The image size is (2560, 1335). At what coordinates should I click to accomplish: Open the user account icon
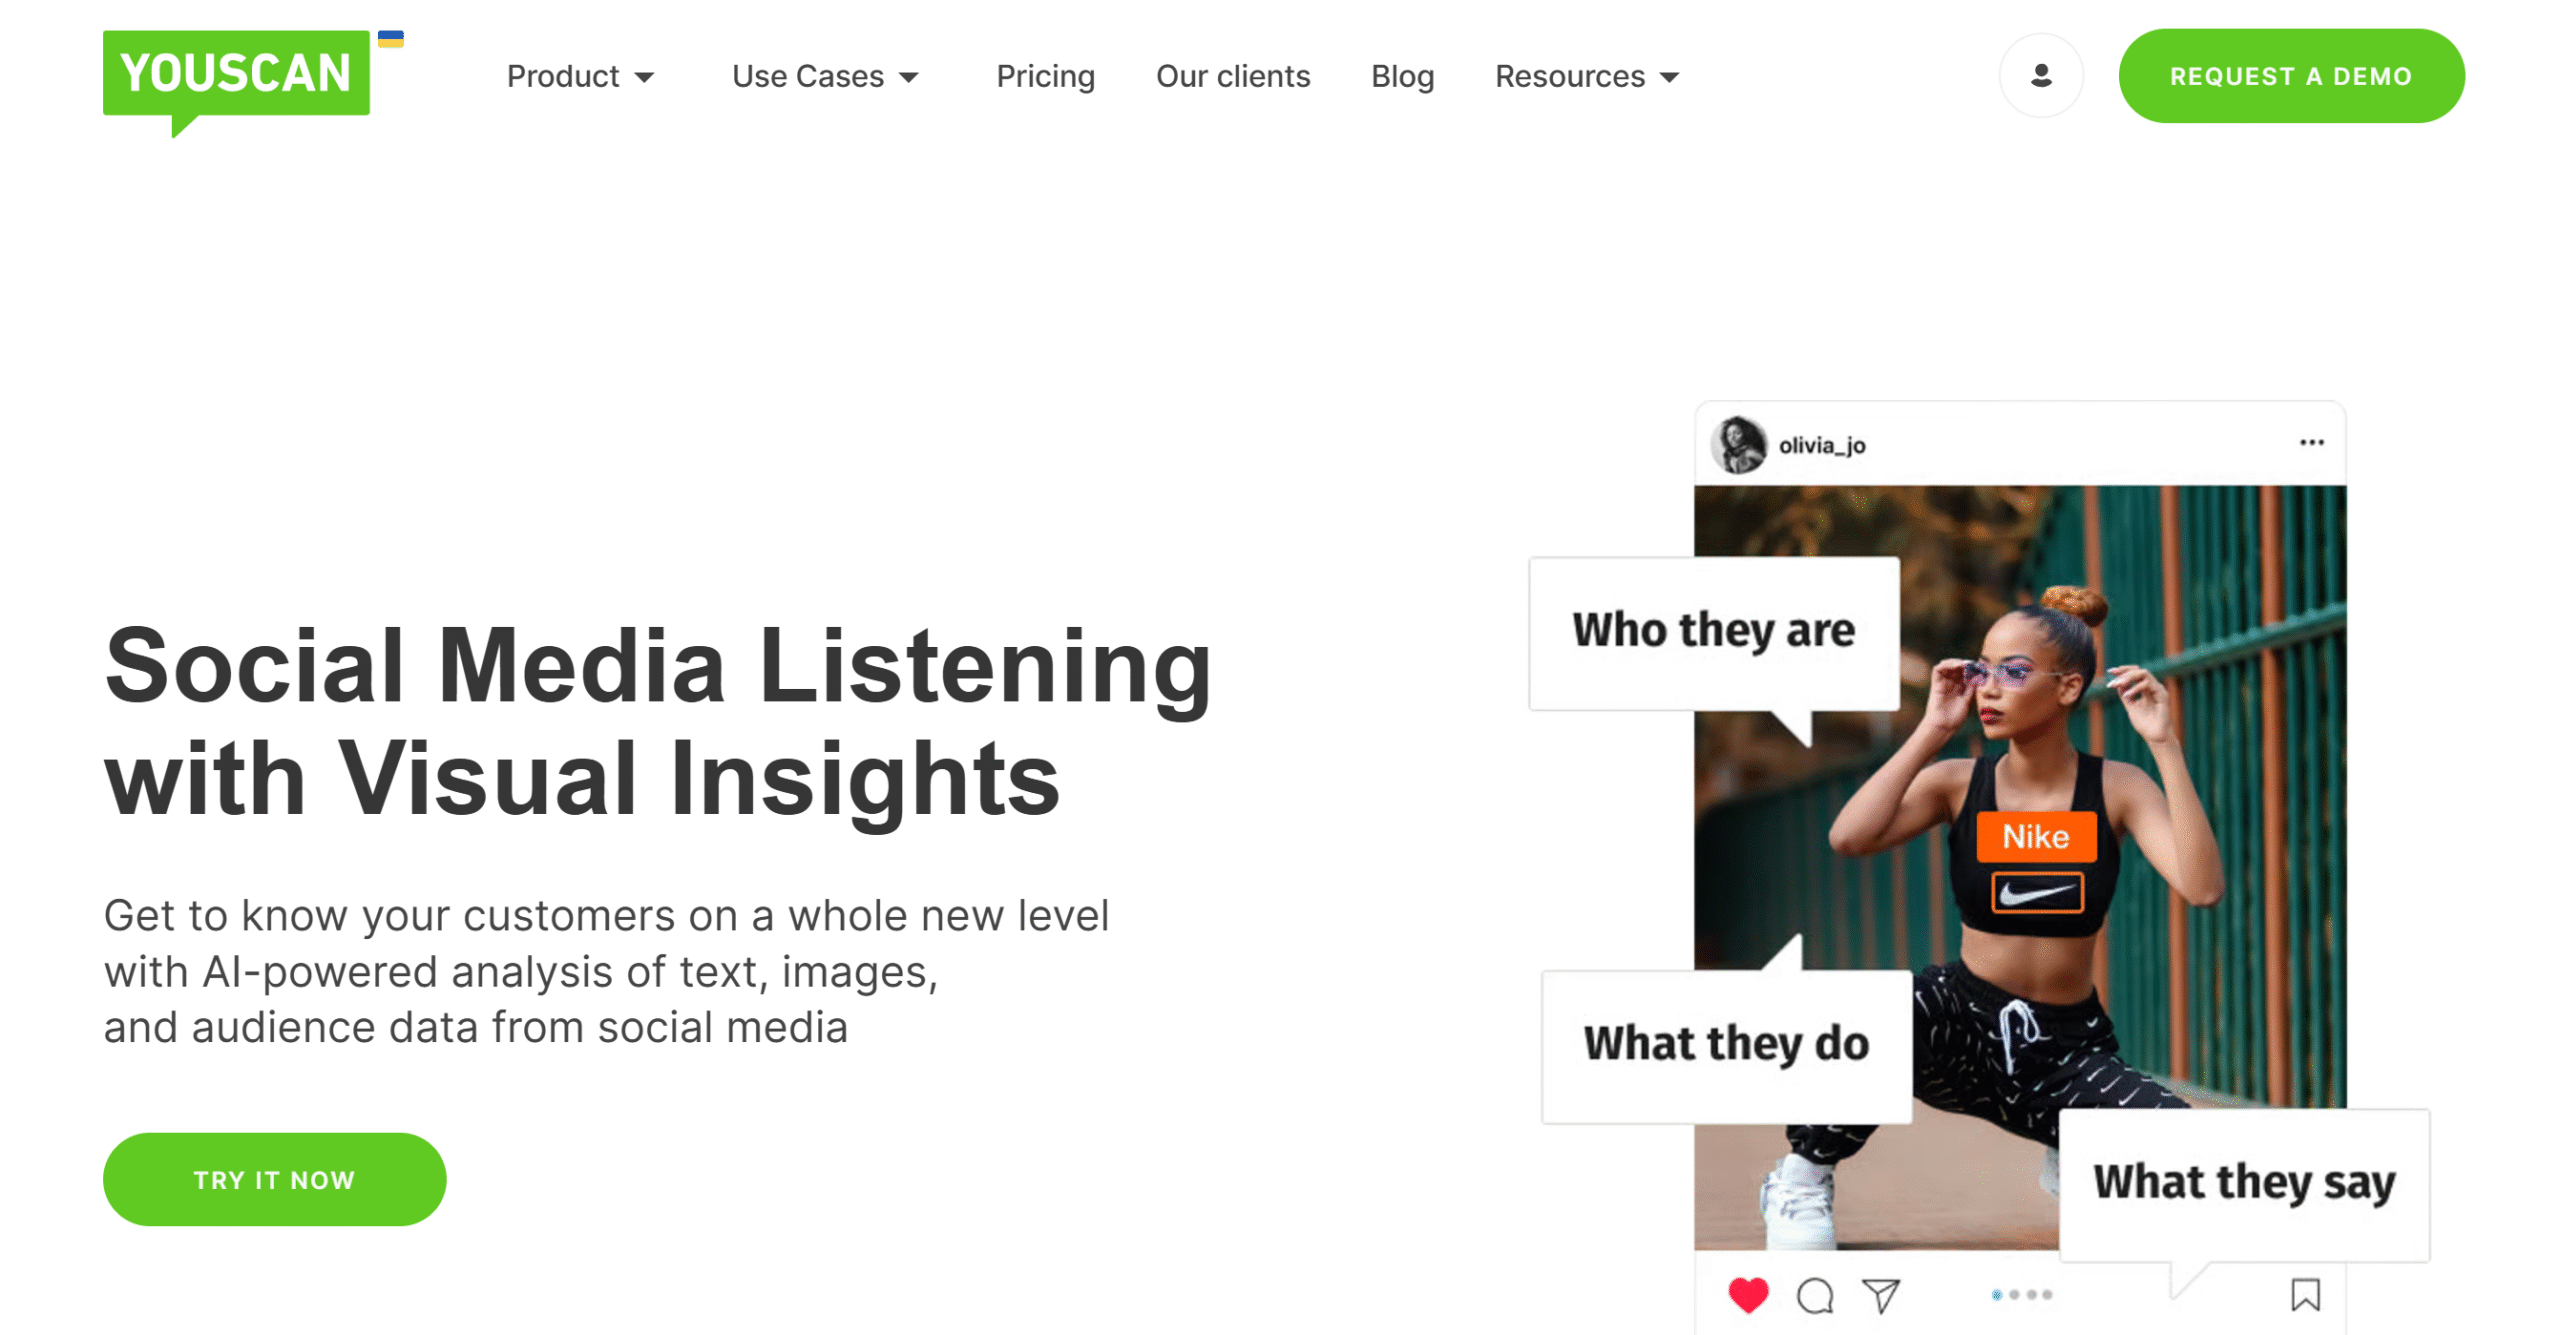[x=2041, y=75]
